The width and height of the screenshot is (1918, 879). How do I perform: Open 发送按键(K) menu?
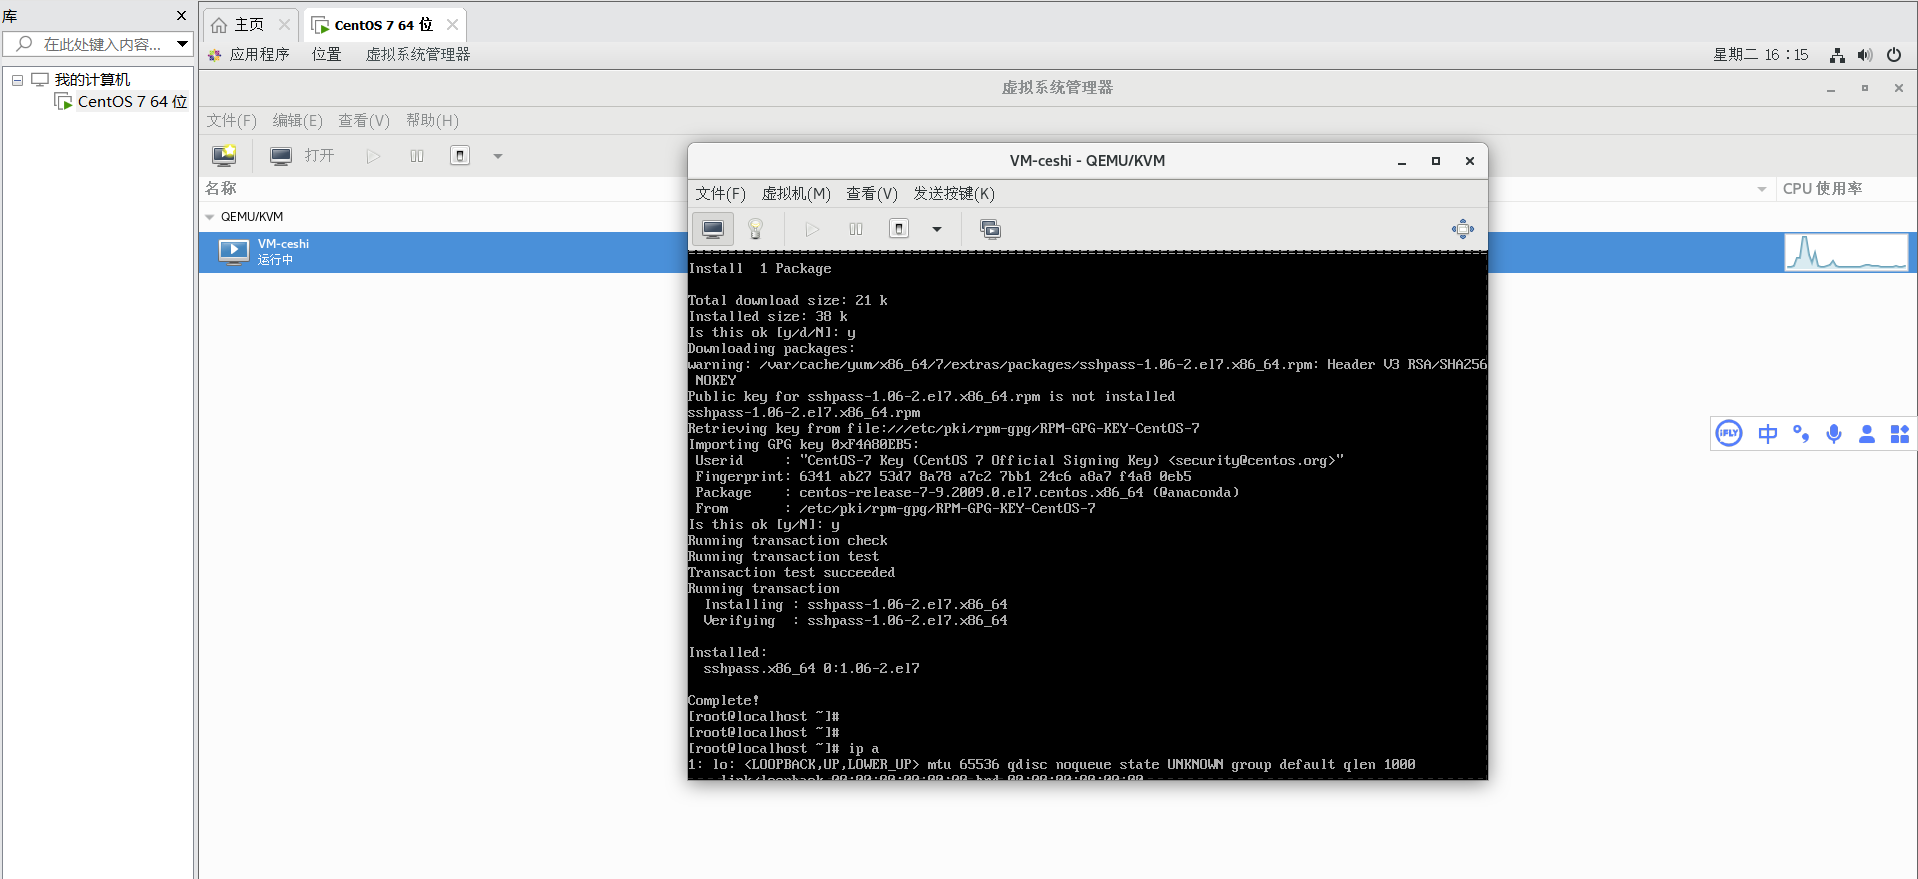pyautogui.click(x=954, y=194)
